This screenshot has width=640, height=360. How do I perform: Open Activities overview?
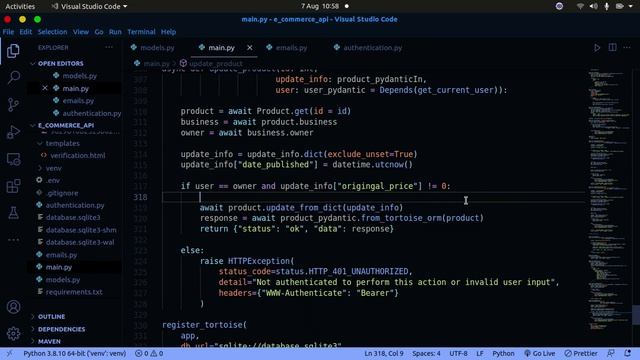(20, 6)
